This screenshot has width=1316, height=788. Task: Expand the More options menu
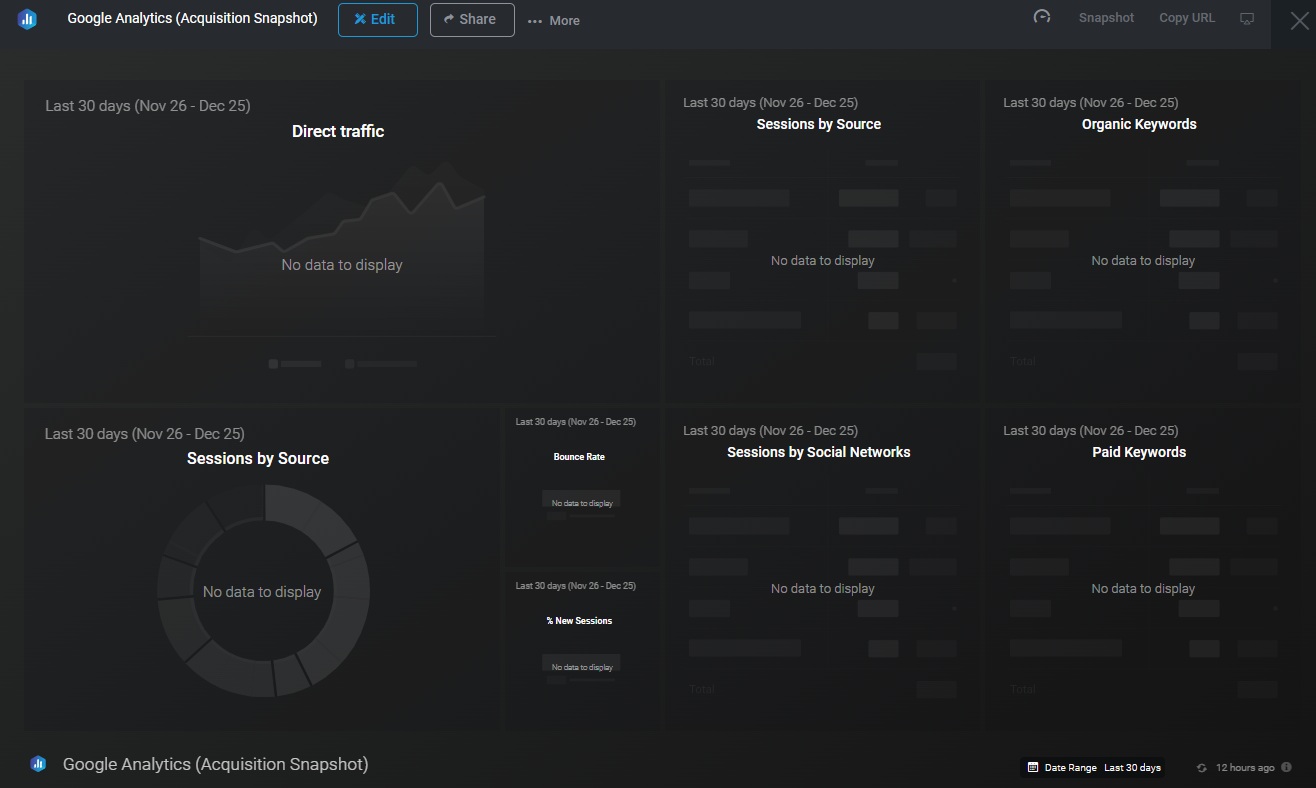pos(553,20)
